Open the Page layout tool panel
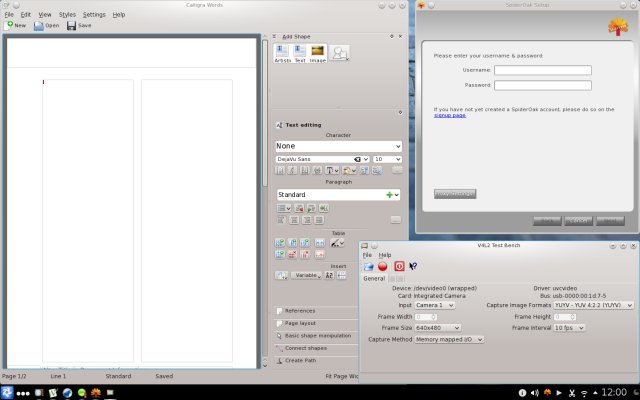 (300, 323)
